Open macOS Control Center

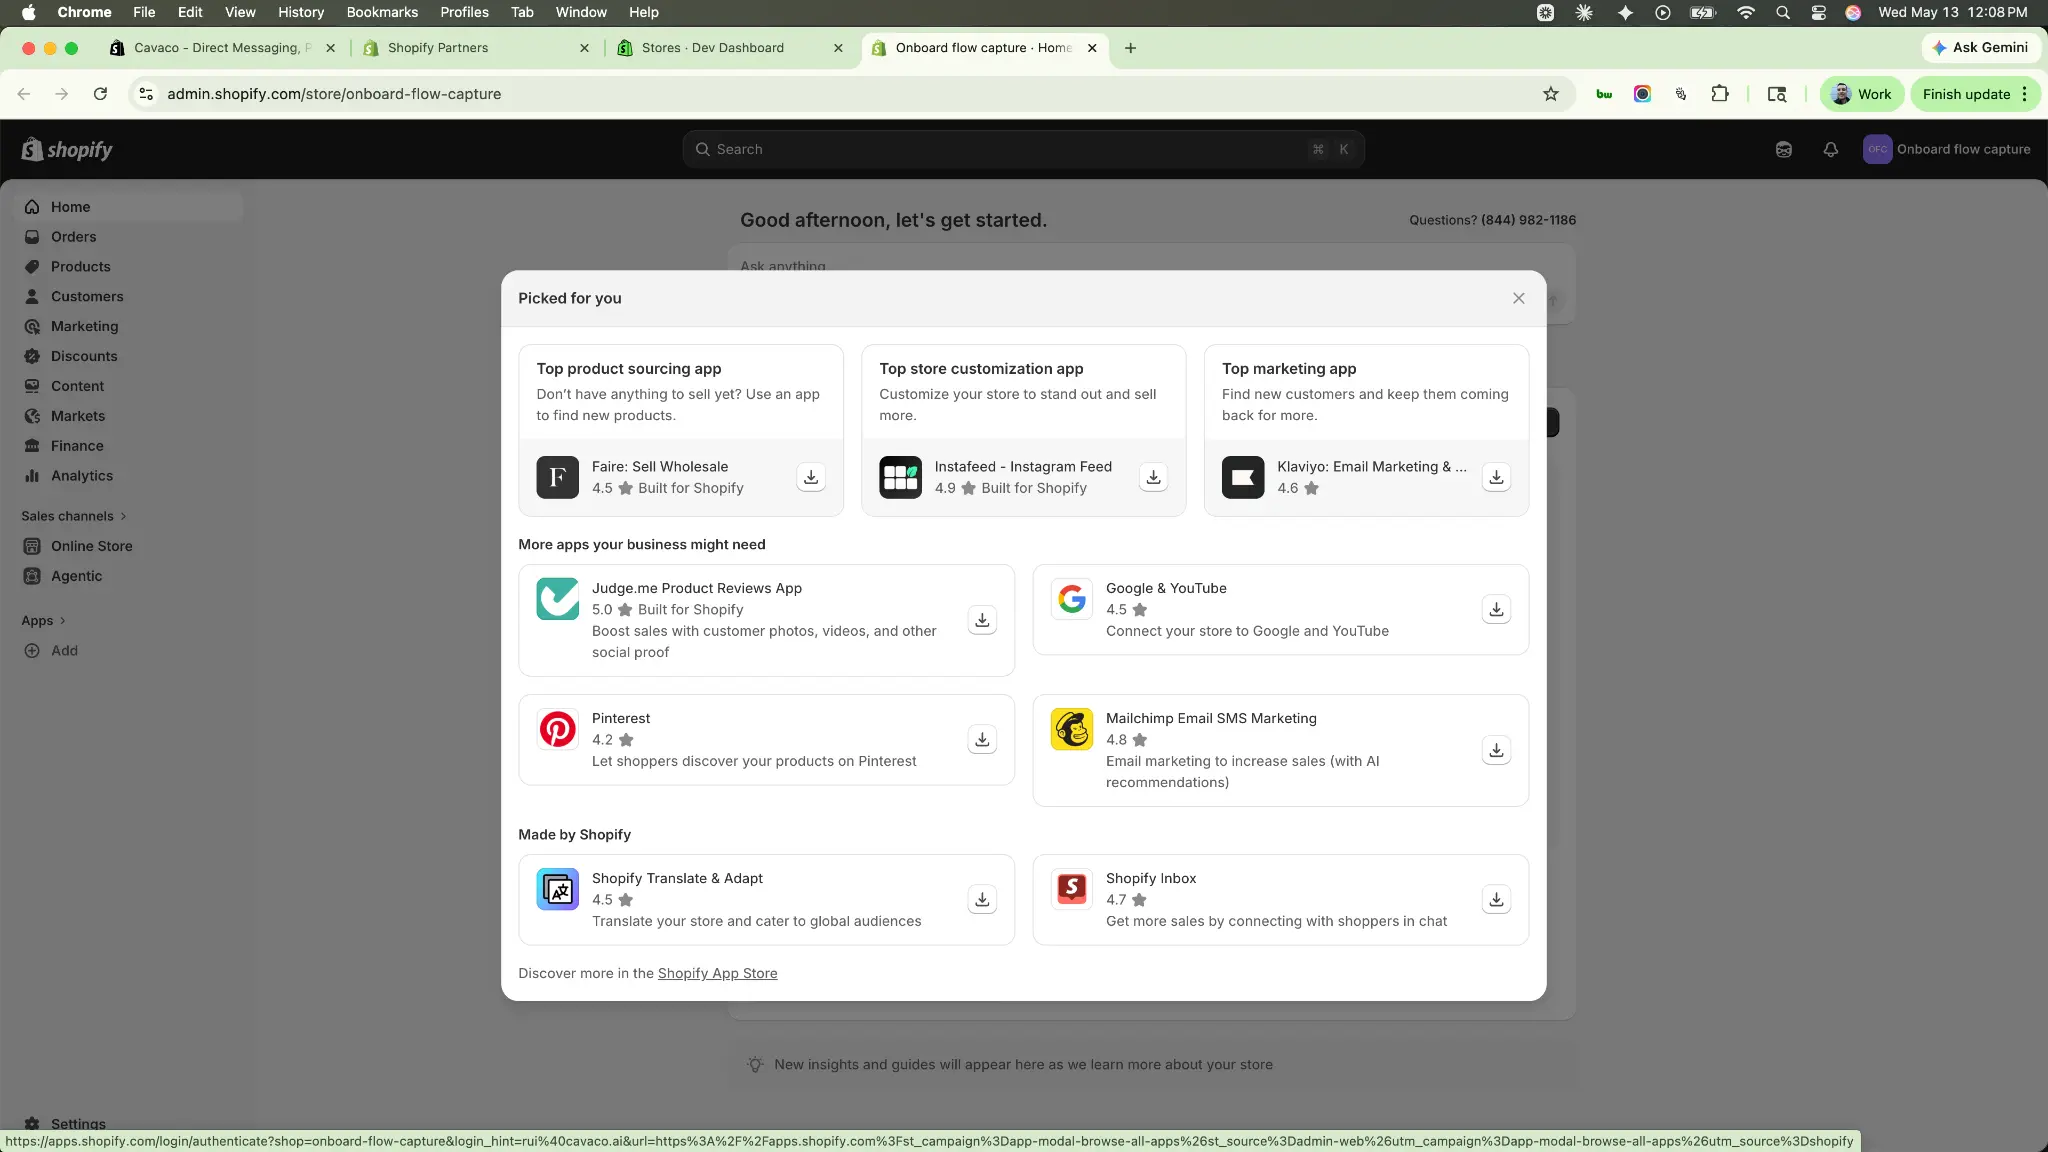tap(1818, 12)
